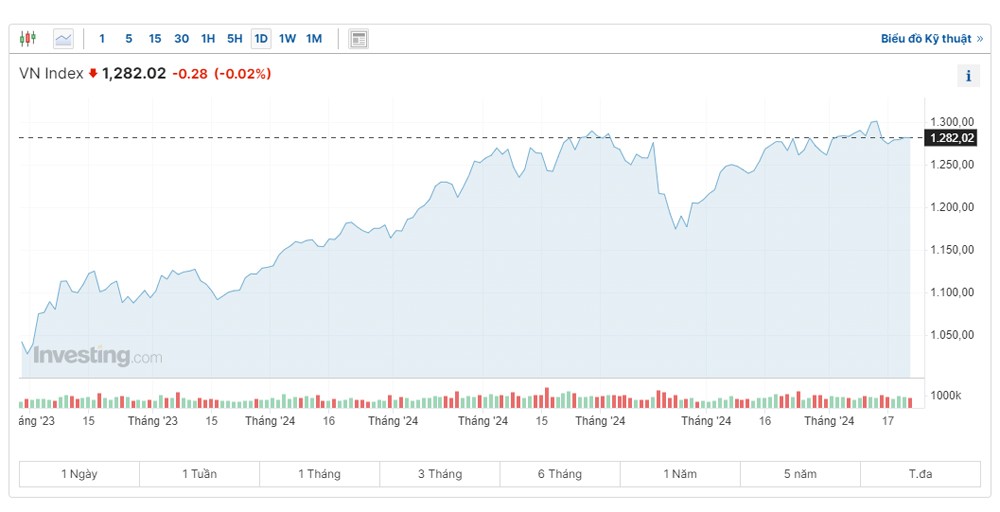Select the 1 Năm range button

click(x=680, y=474)
